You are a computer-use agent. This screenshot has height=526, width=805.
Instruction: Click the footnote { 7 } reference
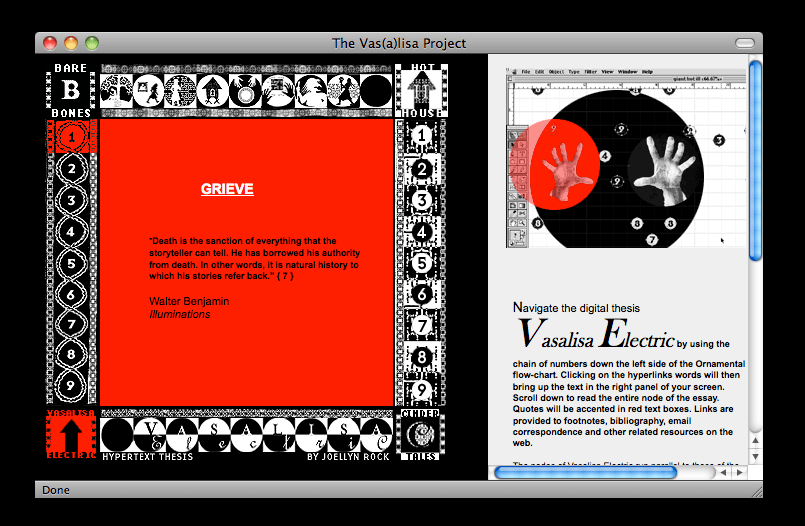(285, 276)
